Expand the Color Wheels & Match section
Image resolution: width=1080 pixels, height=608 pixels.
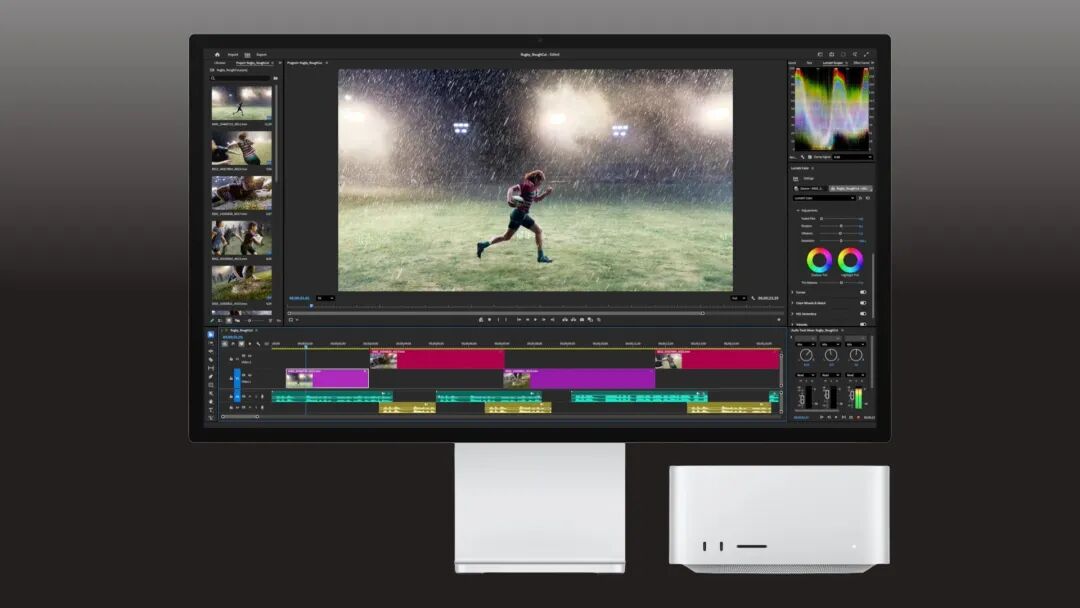(x=793, y=303)
